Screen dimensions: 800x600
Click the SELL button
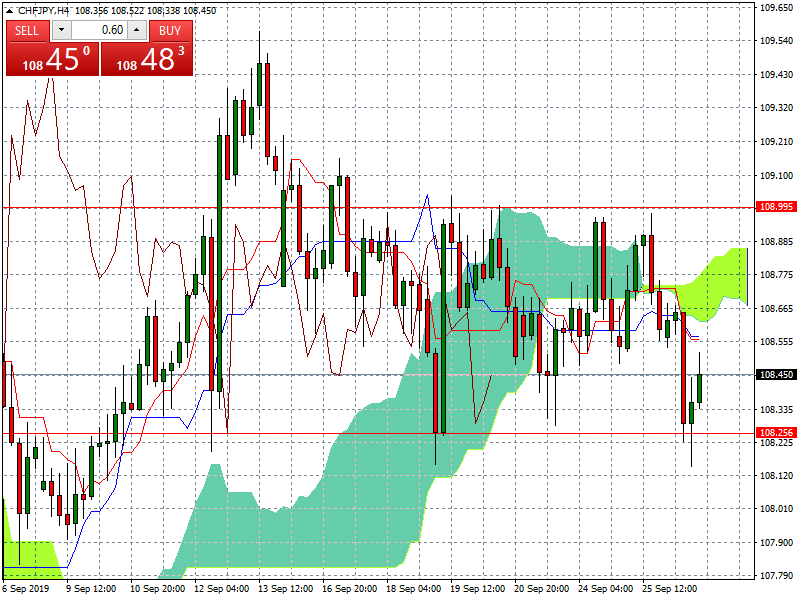(x=27, y=30)
